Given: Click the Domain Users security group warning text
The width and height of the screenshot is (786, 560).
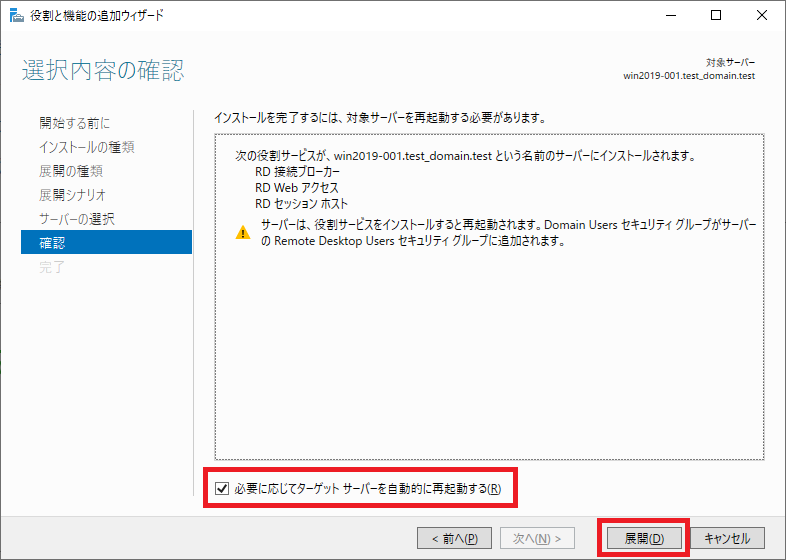Looking at the screenshot, I should (508, 233).
